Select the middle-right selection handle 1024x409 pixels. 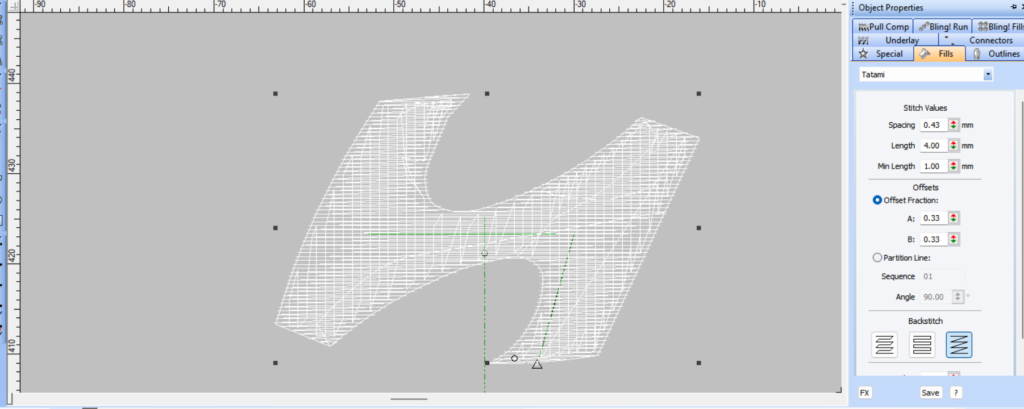click(x=699, y=228)
